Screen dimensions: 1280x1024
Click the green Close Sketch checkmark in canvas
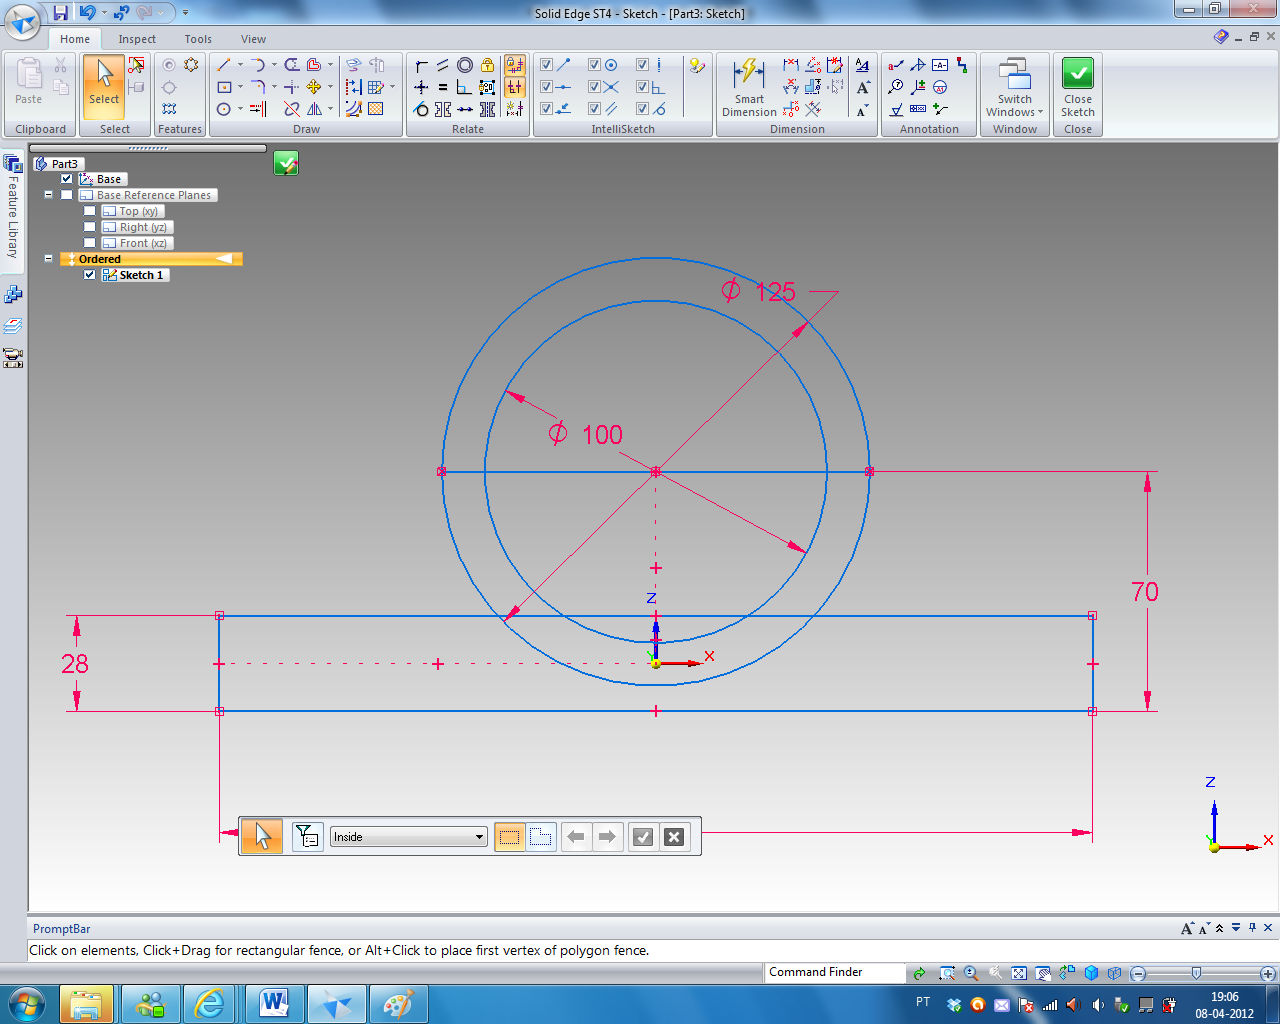(x=286, y=163)
